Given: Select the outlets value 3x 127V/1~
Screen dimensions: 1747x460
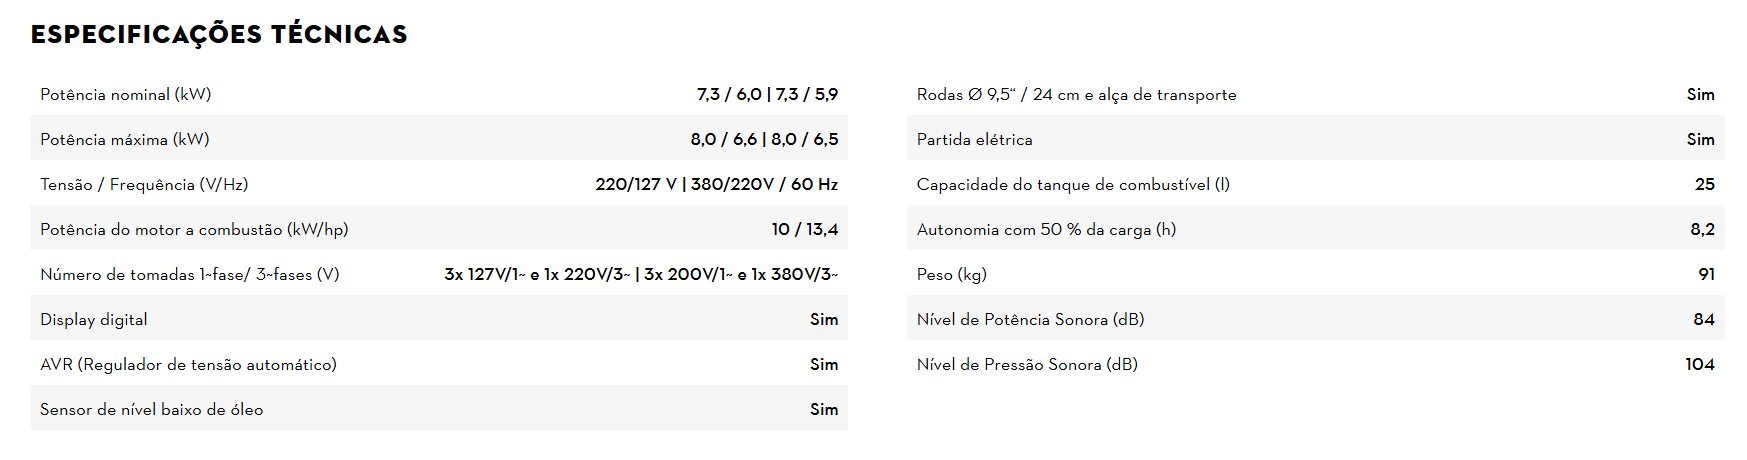Looking at the screenshot, I should [x=485, y=275].
